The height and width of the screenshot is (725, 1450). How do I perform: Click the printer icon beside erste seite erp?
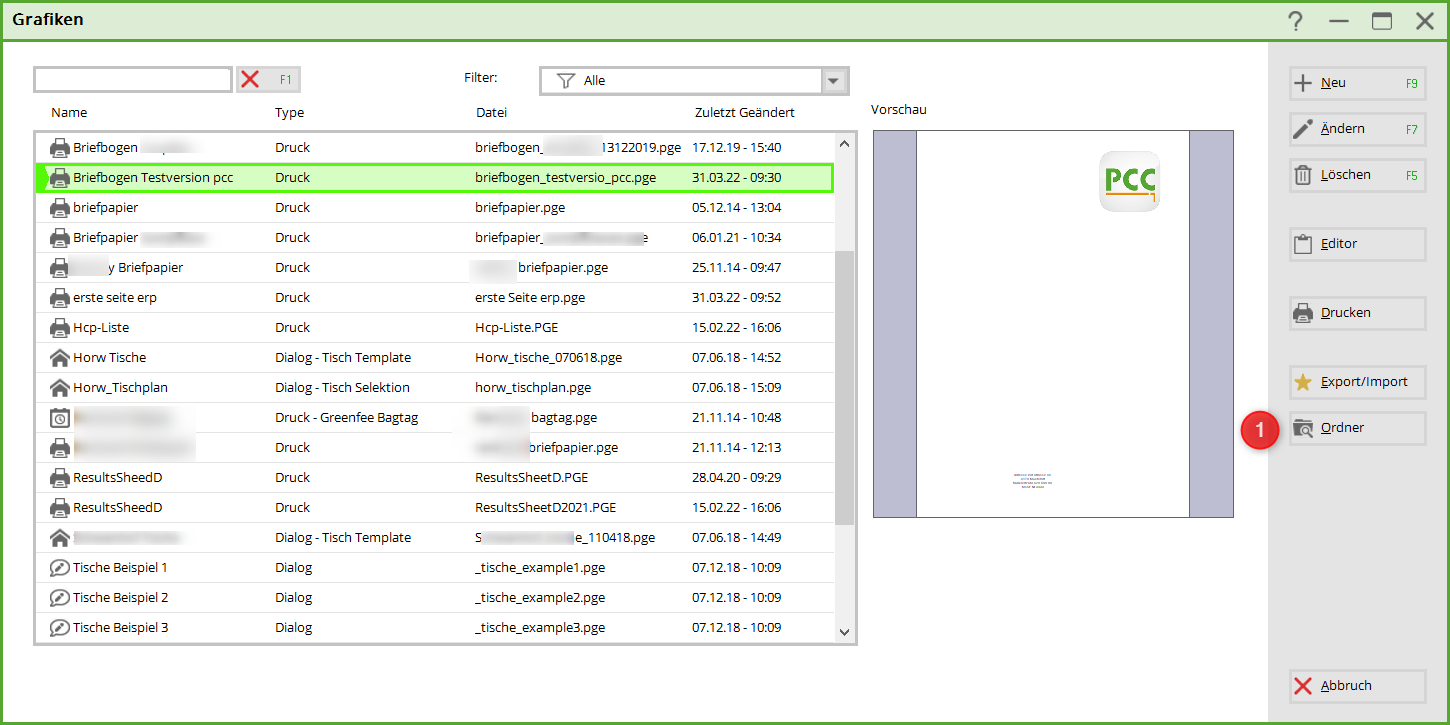pyautogui.click(x=59, y=297)
